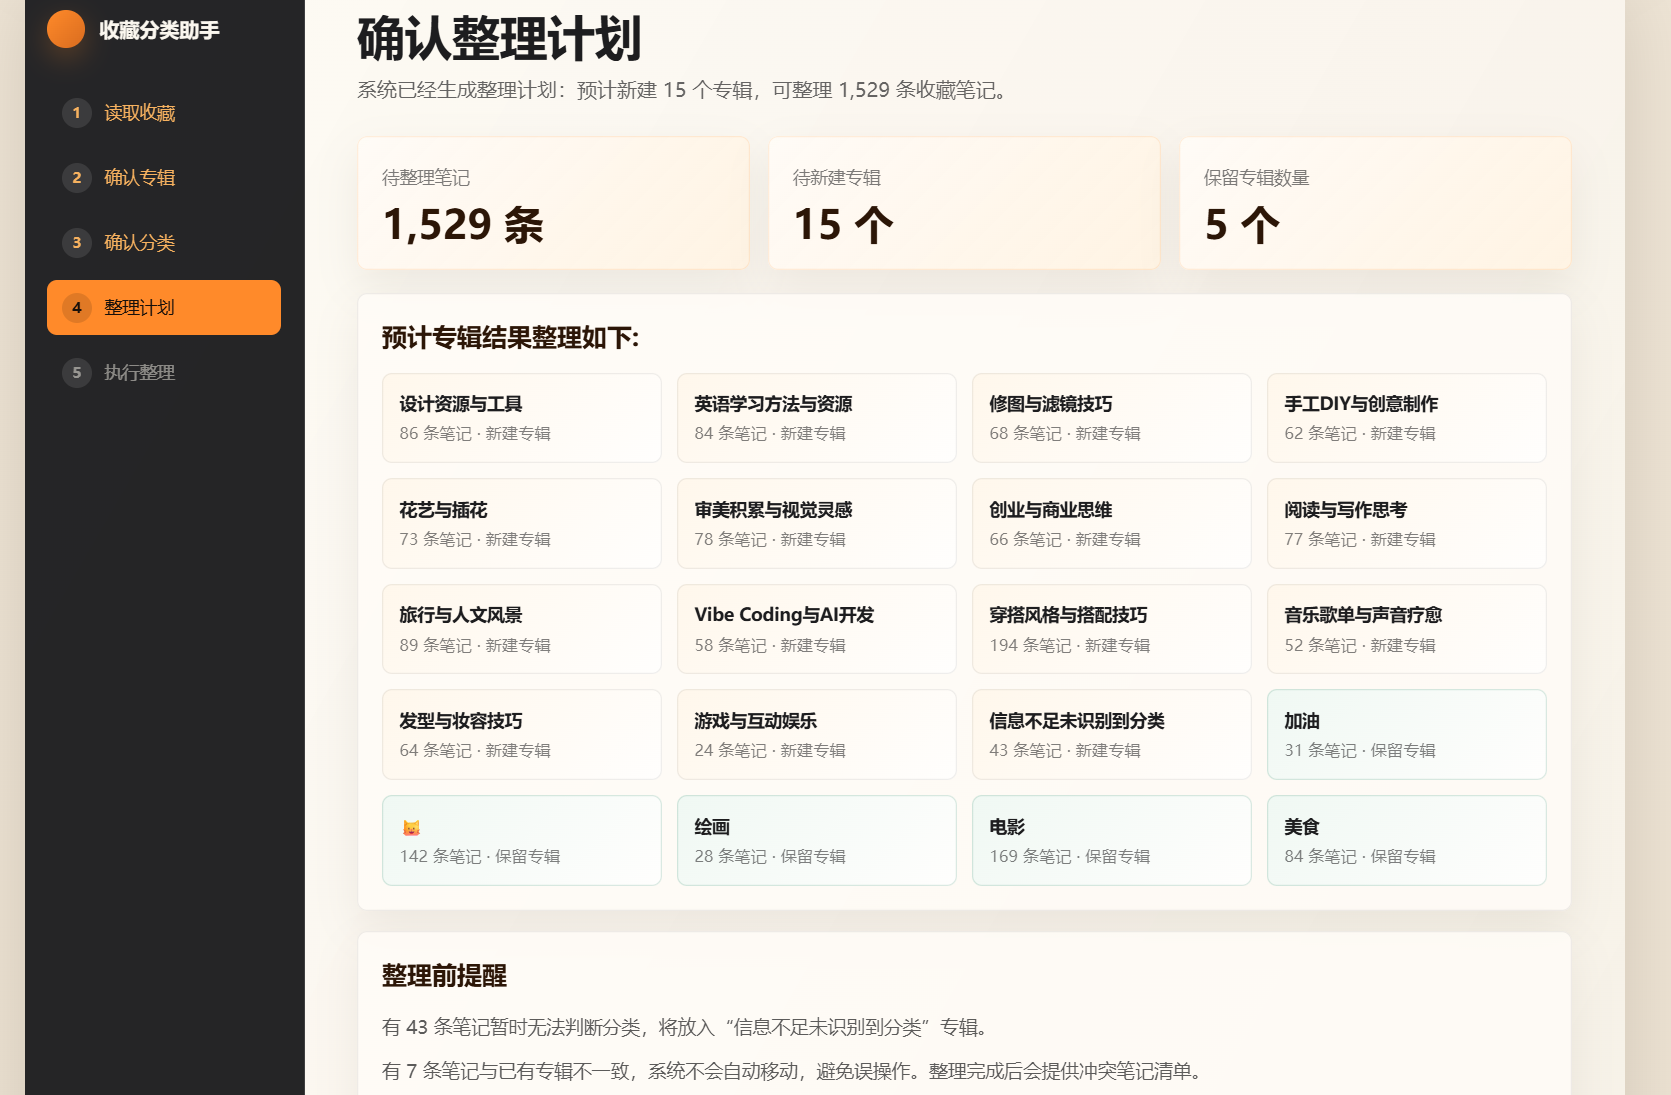Go to step 3 确认分类
Image resolution: width=1671 pixels, height=1095 pixels.
click(x=164, y=243)
